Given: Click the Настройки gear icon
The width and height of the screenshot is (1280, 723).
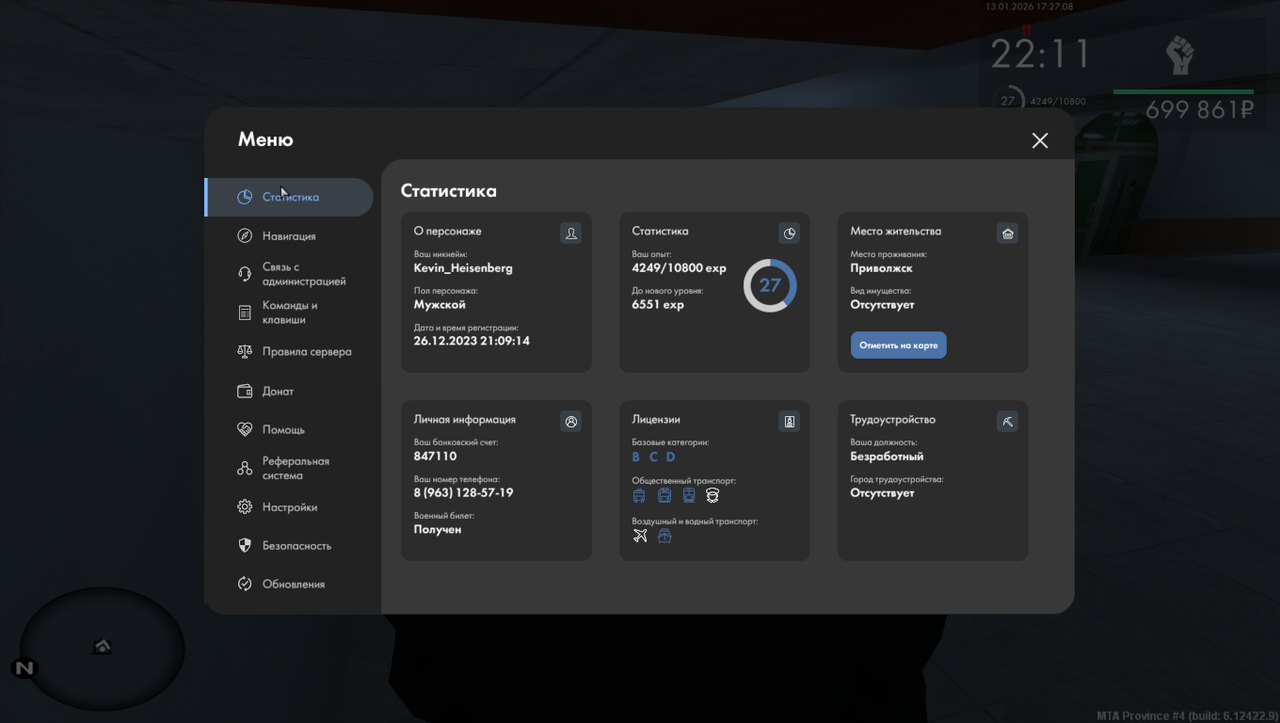Looking at the screenshot, I should tap(244, 507).
